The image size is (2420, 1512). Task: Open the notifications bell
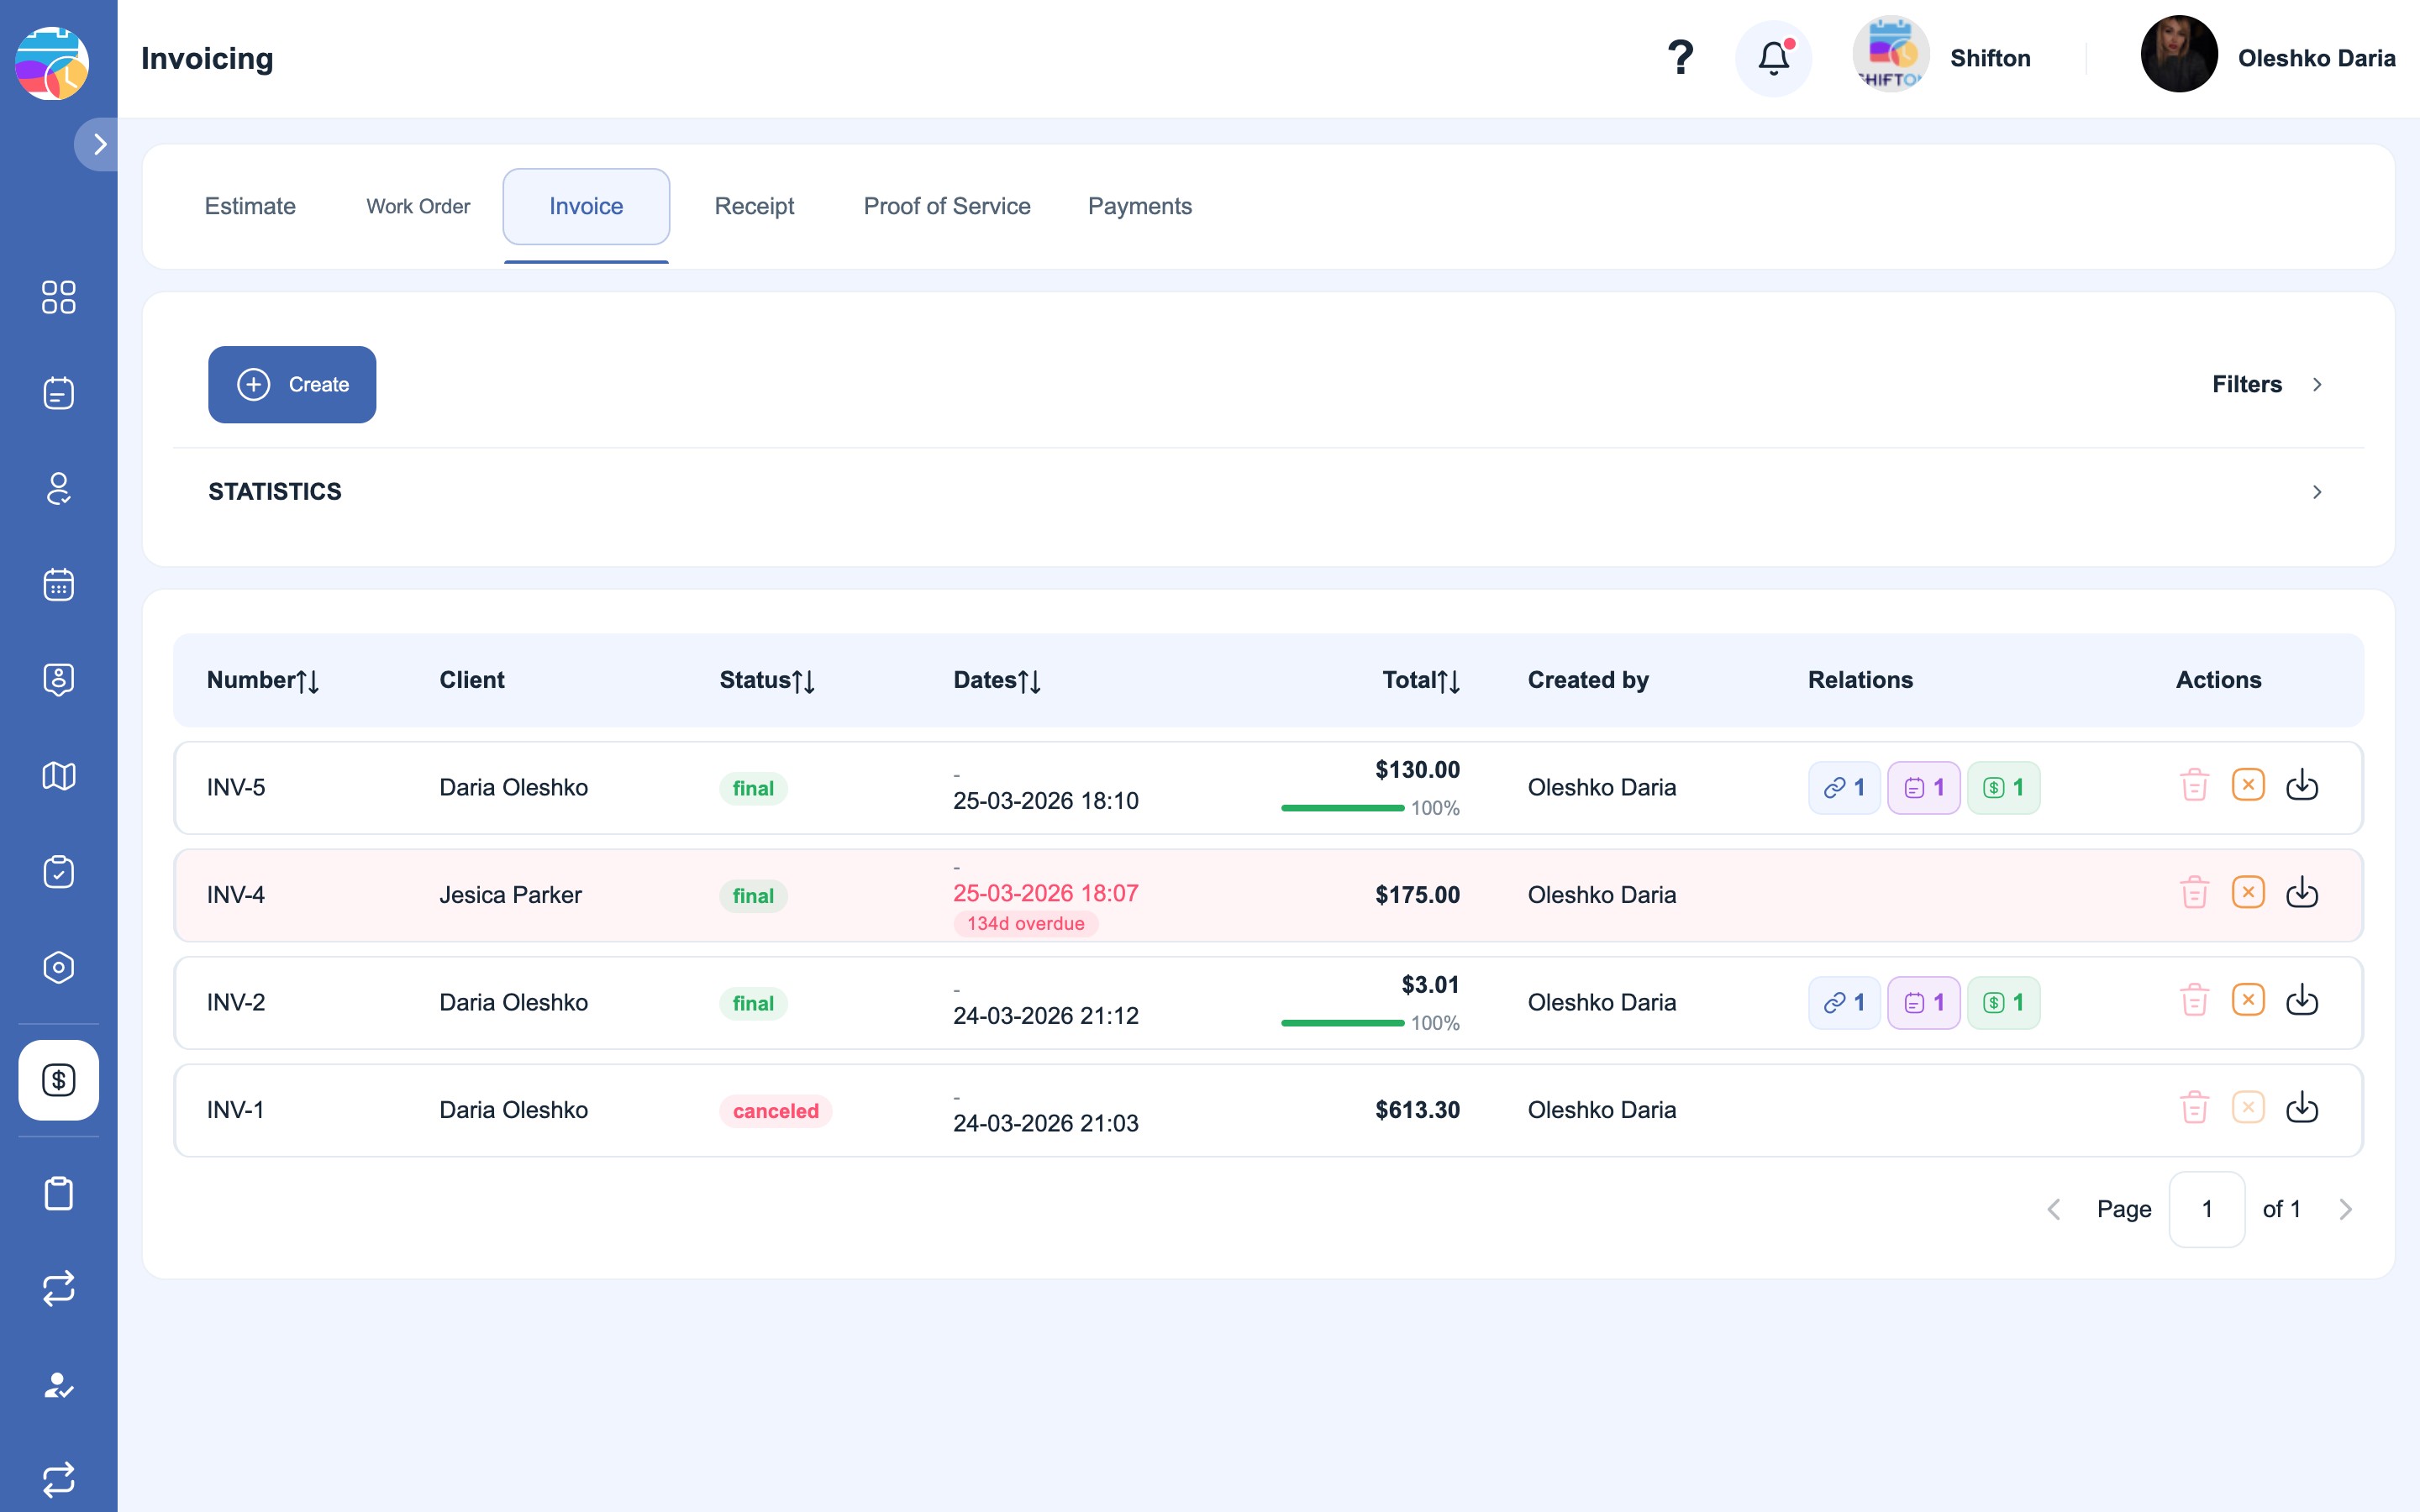coord(1773,58)
